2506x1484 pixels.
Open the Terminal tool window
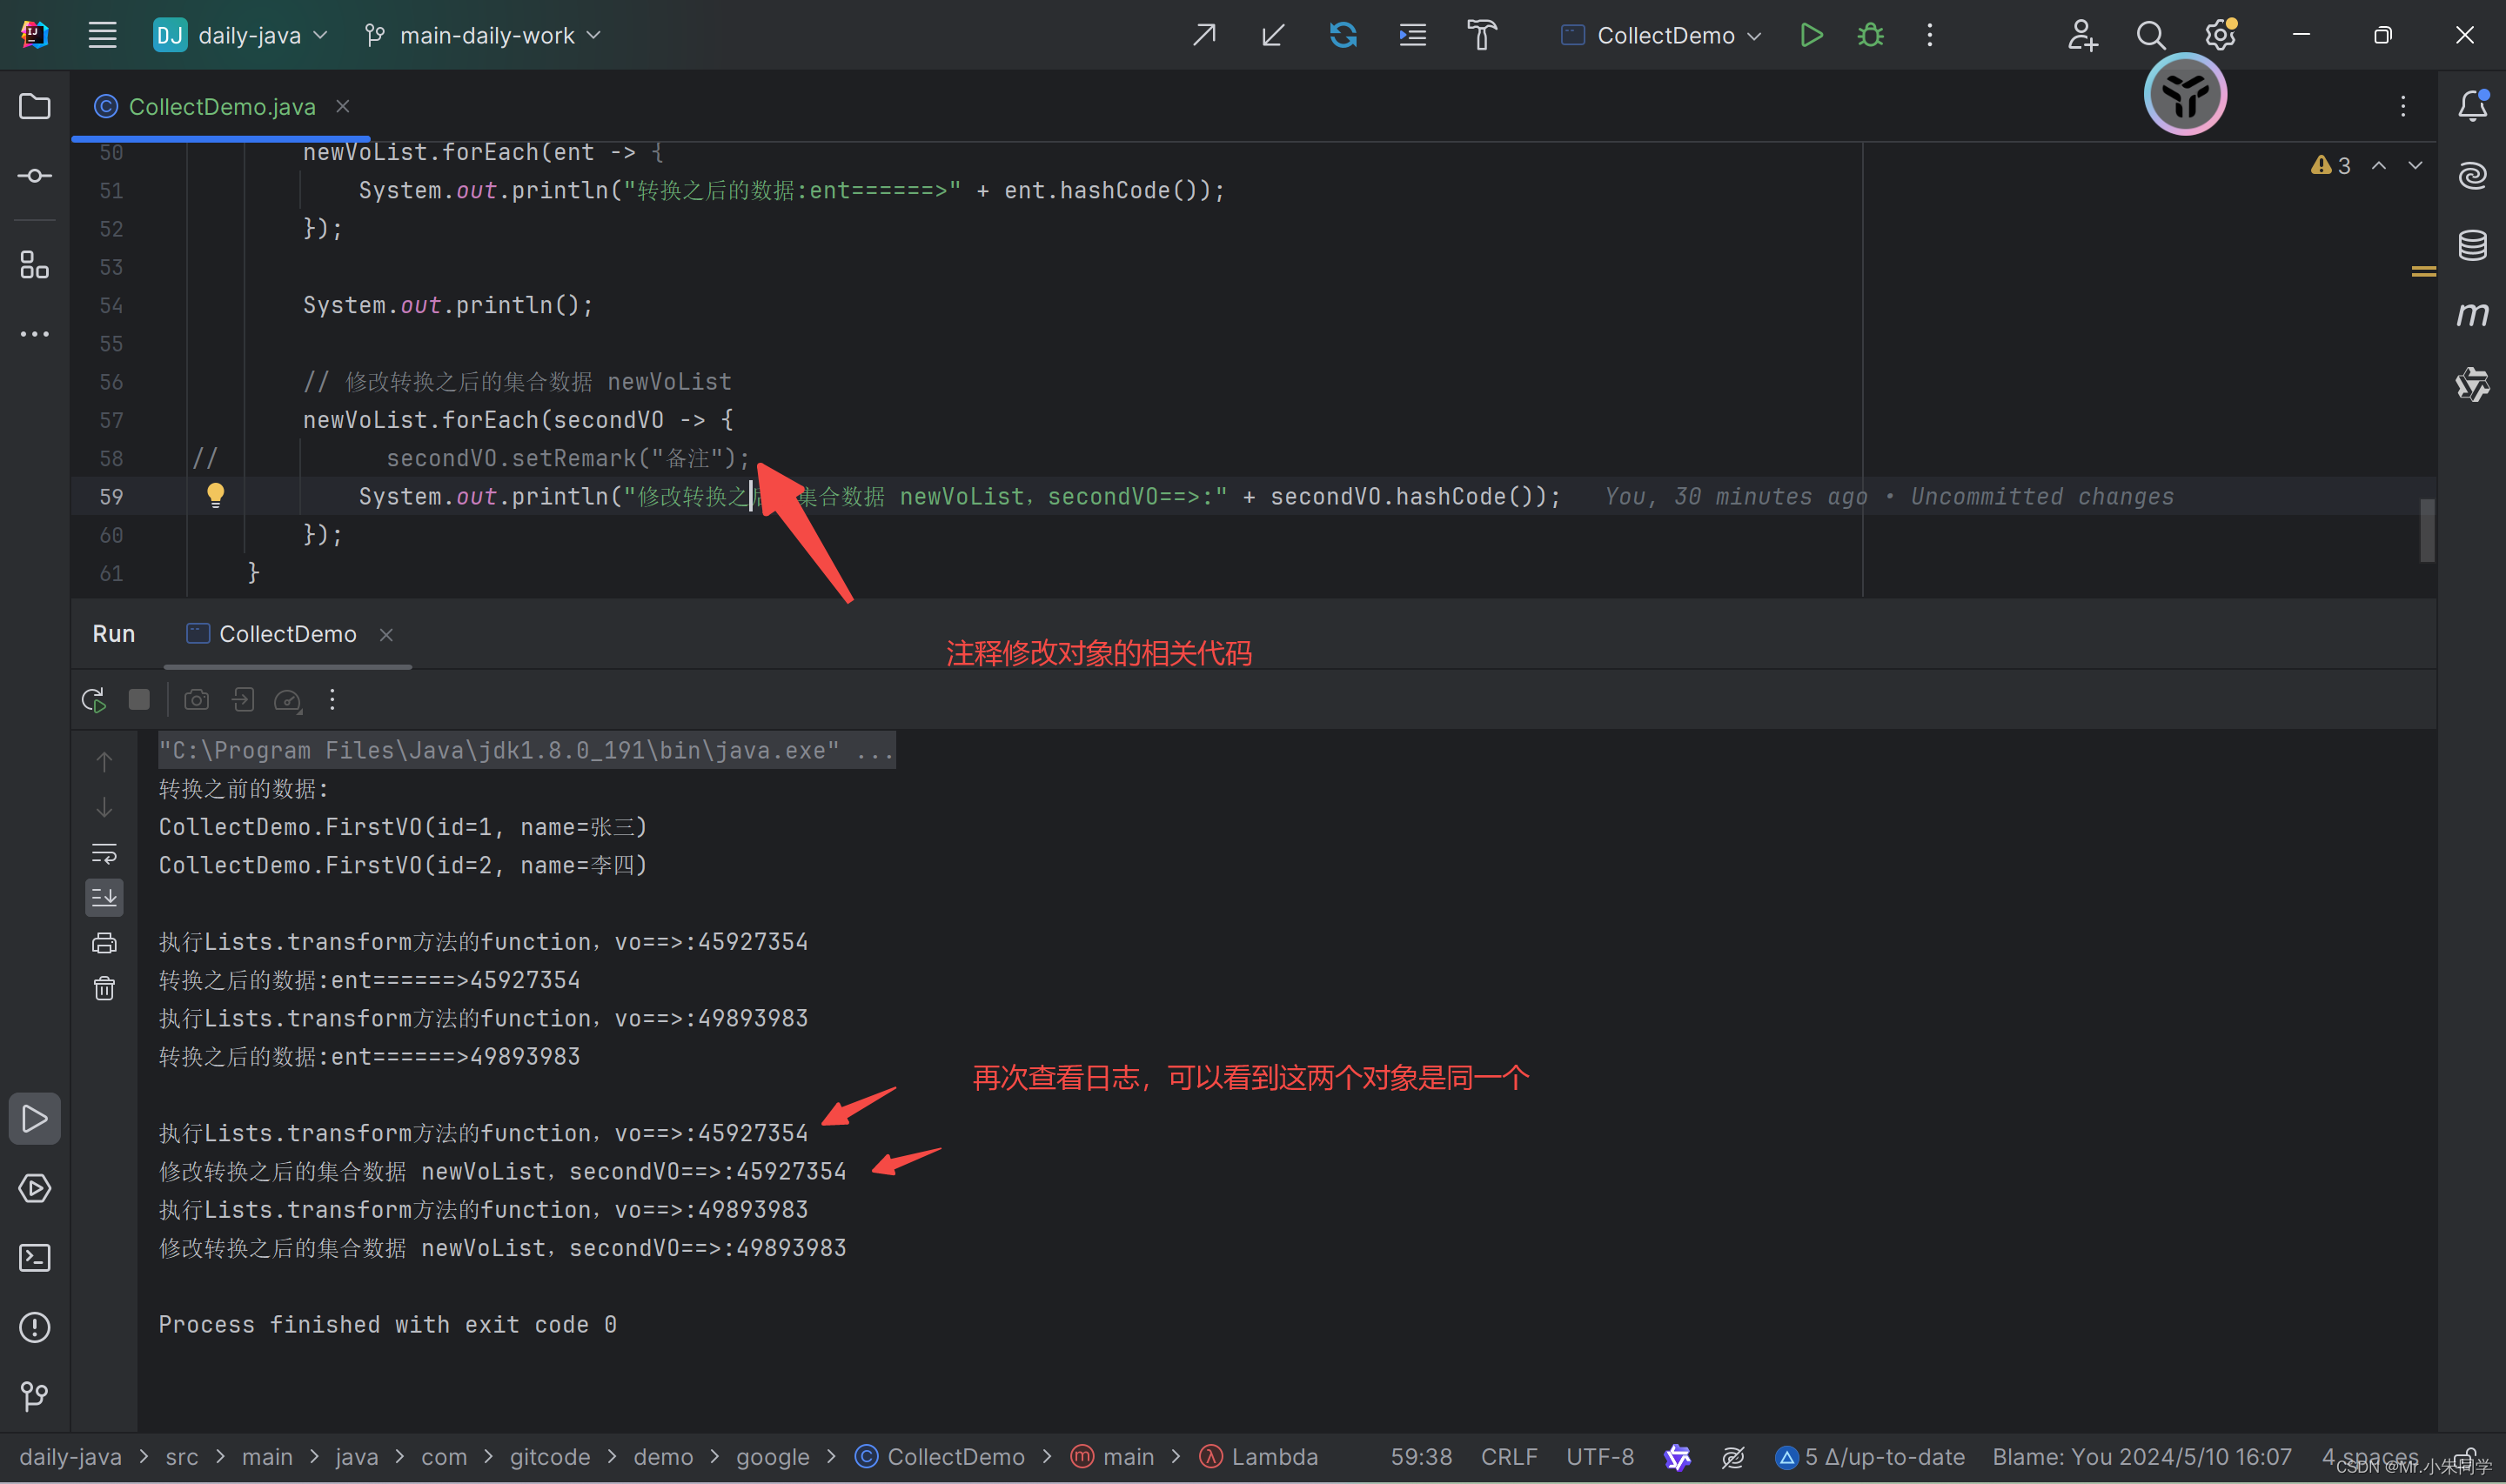[35, 1258]
